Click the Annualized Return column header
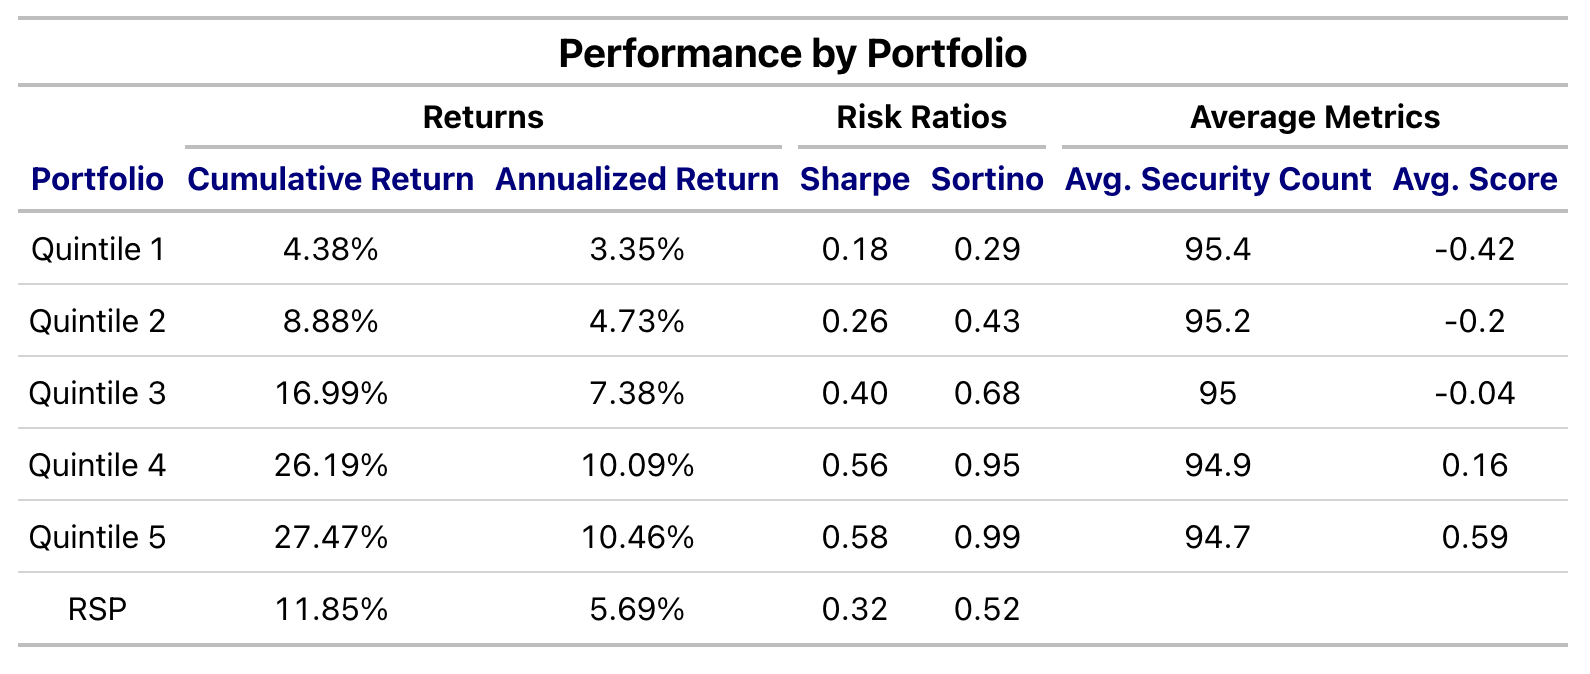1590x674 pixels. 637,179
